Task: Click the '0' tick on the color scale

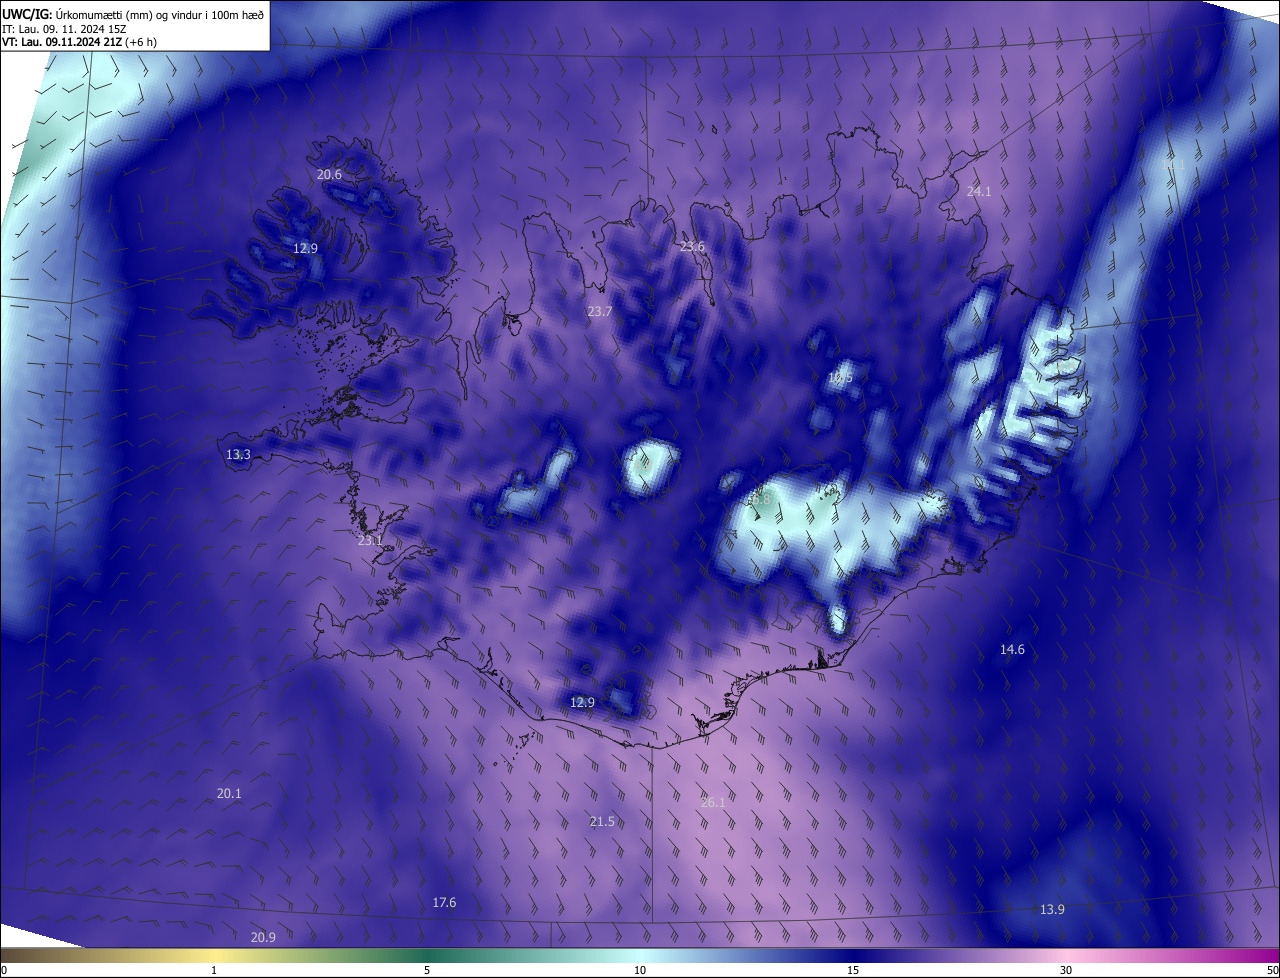Action: point(4,971)
